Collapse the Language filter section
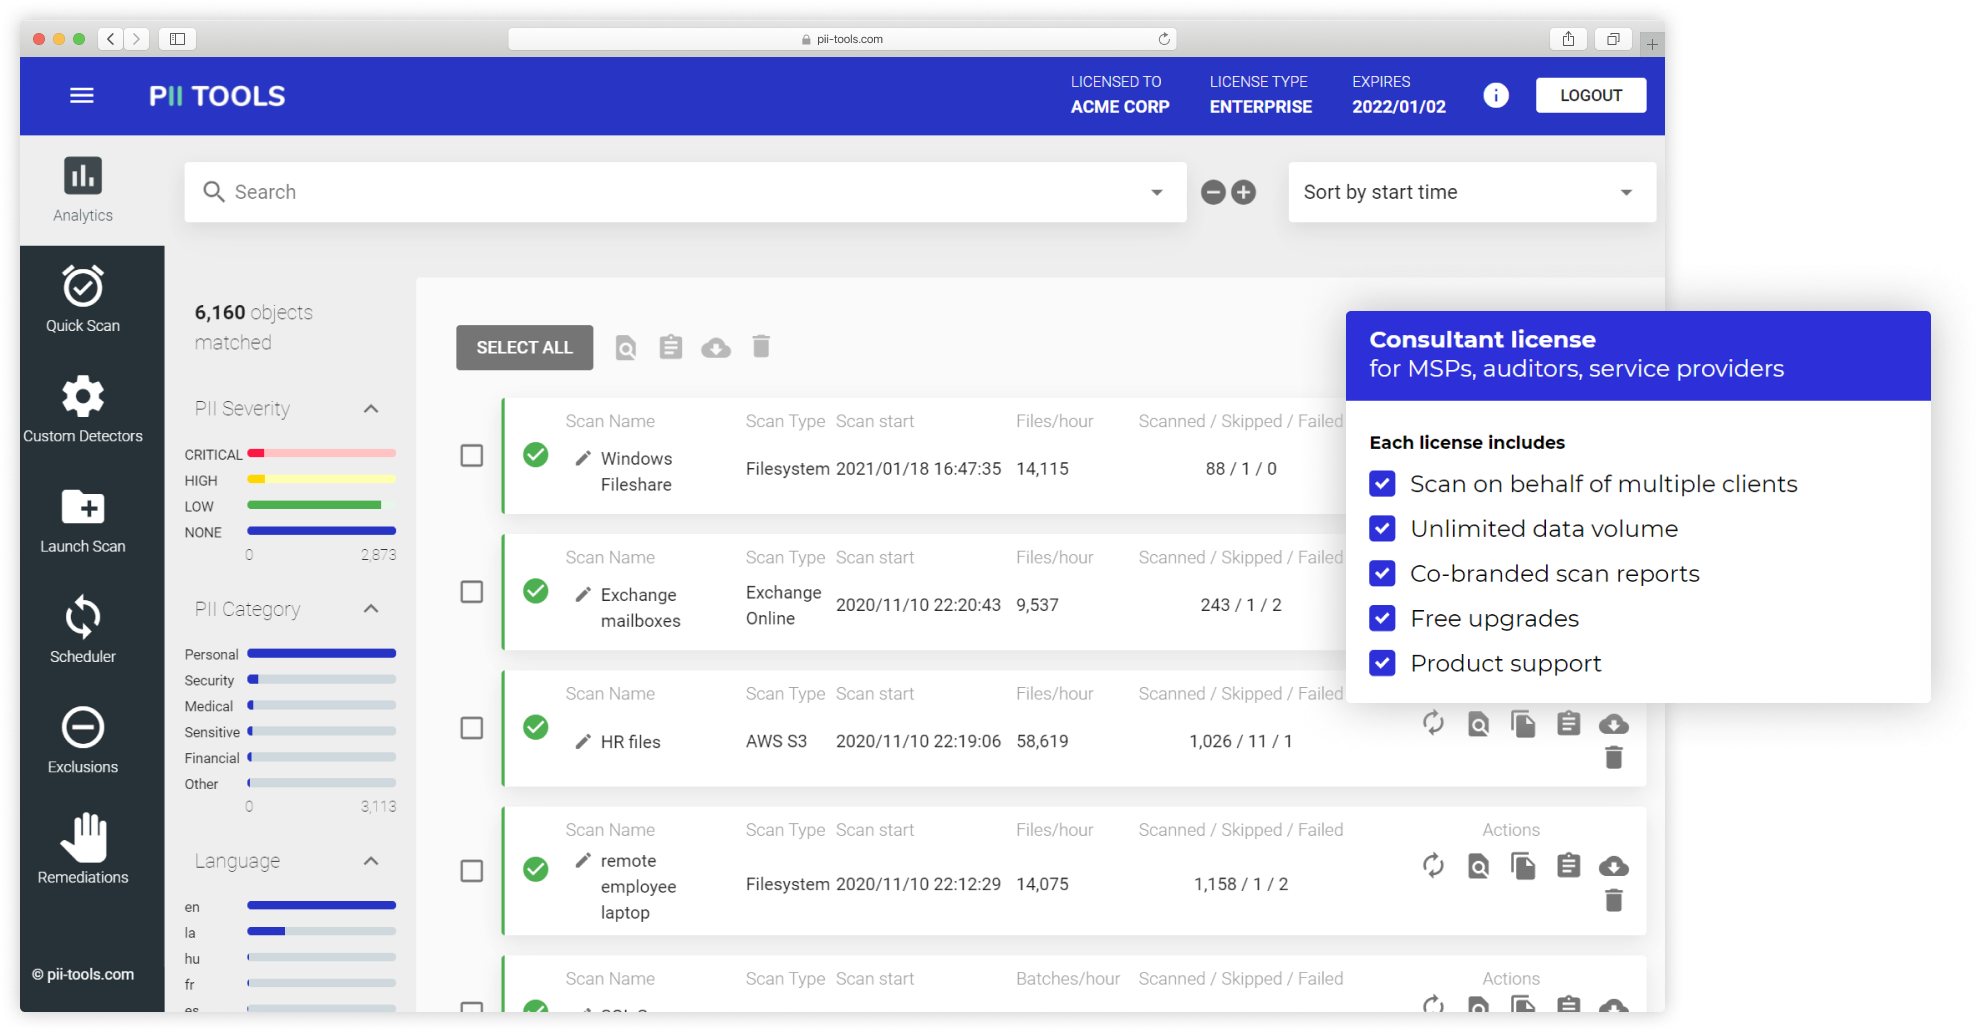 [x=371, y=861]
